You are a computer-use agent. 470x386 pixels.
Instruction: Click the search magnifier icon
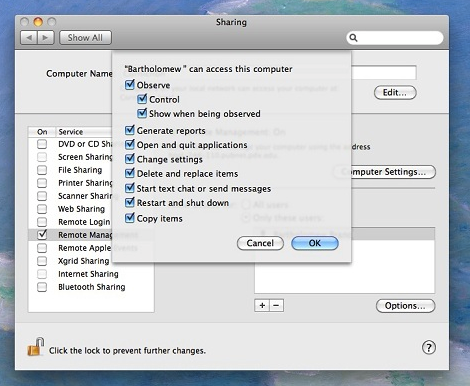(x=353, y=38)
